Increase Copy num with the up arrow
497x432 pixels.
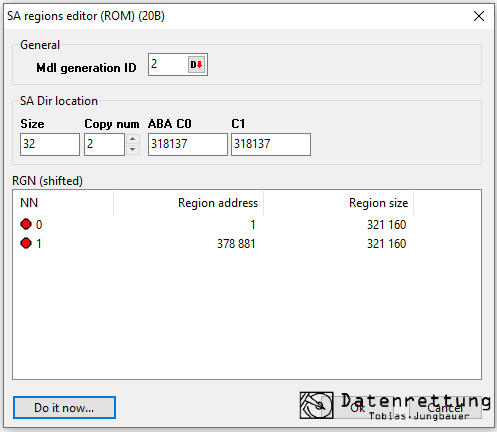(x=133, y=139)
